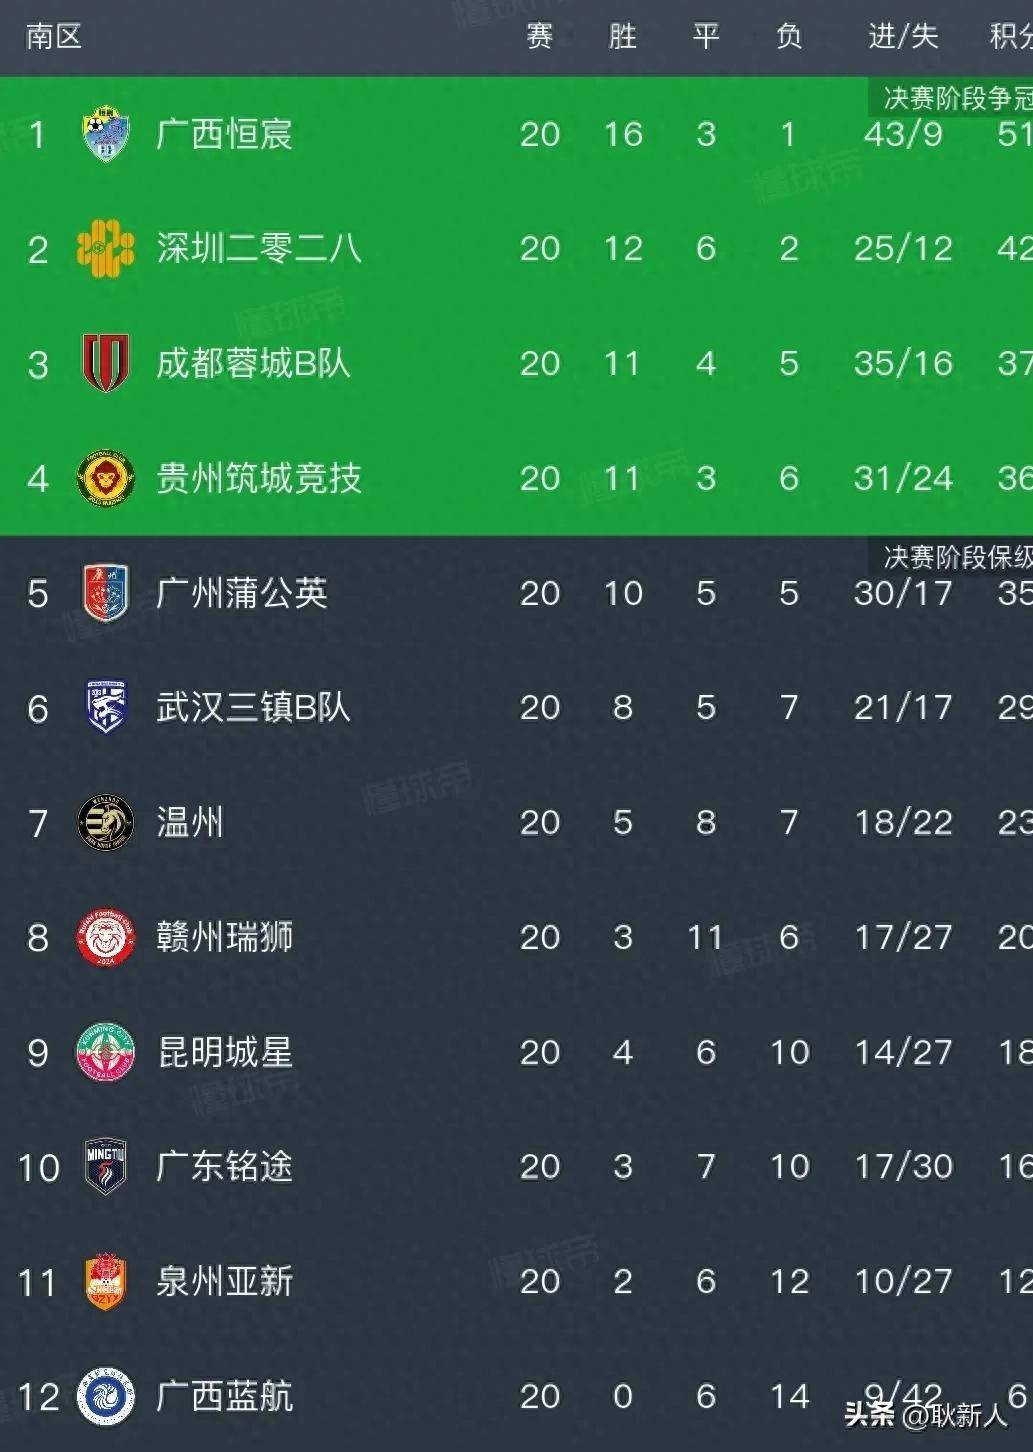
Task: Click the 广州蒲公英 team crest
Action: (106, 593)
